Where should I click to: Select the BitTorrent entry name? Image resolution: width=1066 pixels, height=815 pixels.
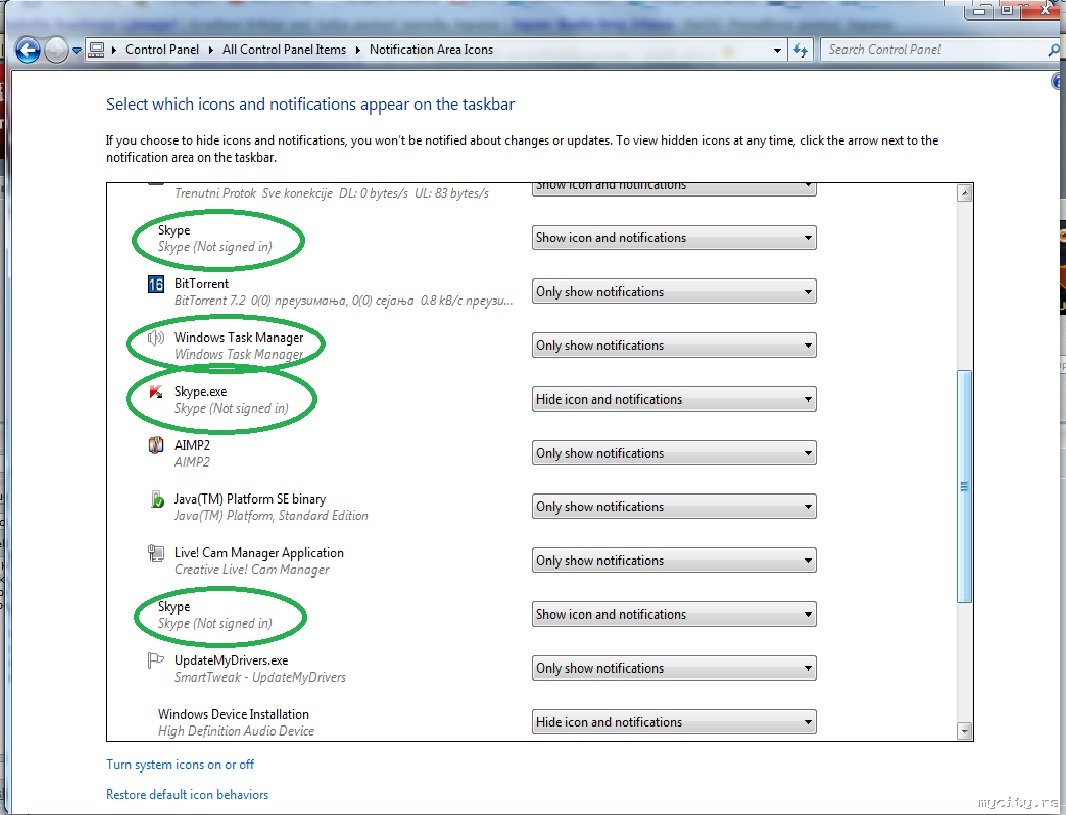(x=202, y=283)
